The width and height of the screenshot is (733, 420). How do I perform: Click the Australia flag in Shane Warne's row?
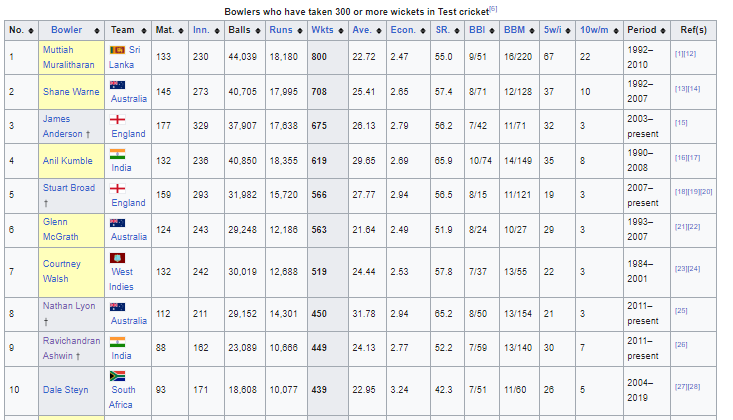(117, 85)
